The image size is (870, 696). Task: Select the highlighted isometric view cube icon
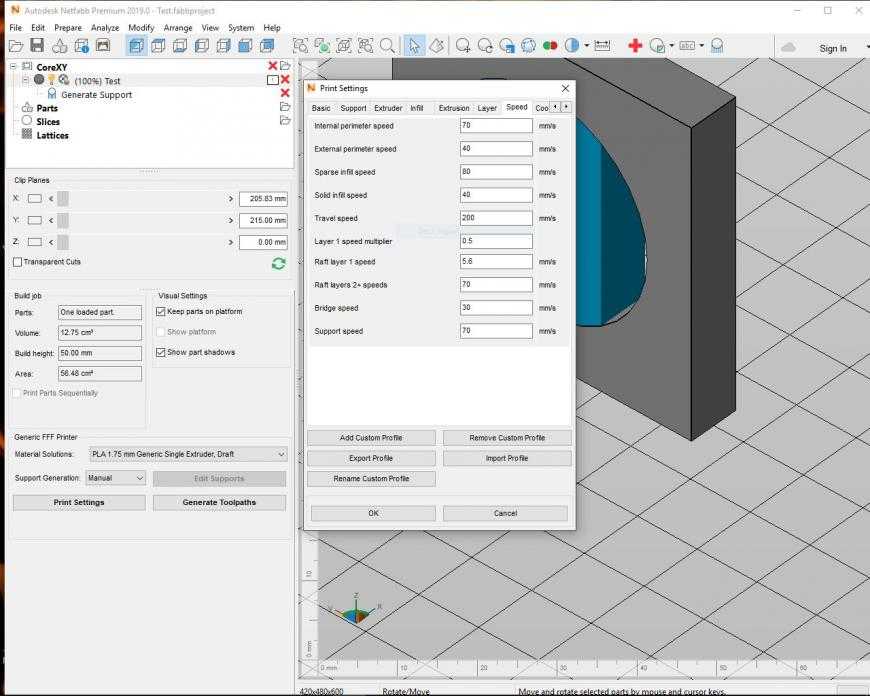coord(136,46)
